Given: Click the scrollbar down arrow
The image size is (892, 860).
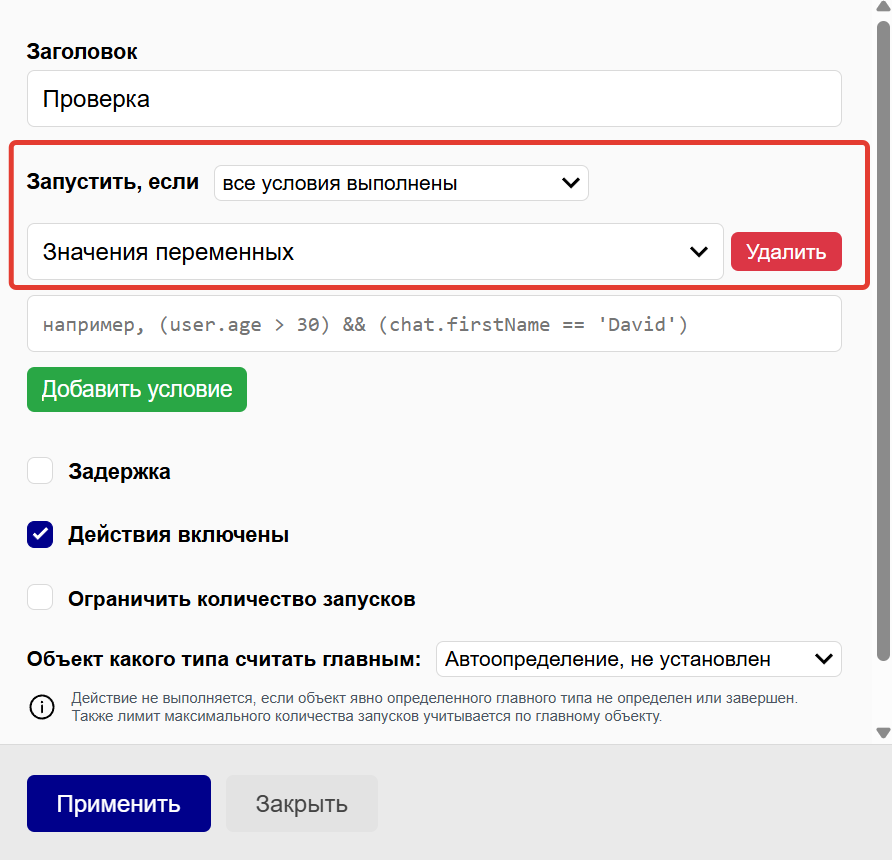Looking at the screenshot, I should (x=883, y=733).
